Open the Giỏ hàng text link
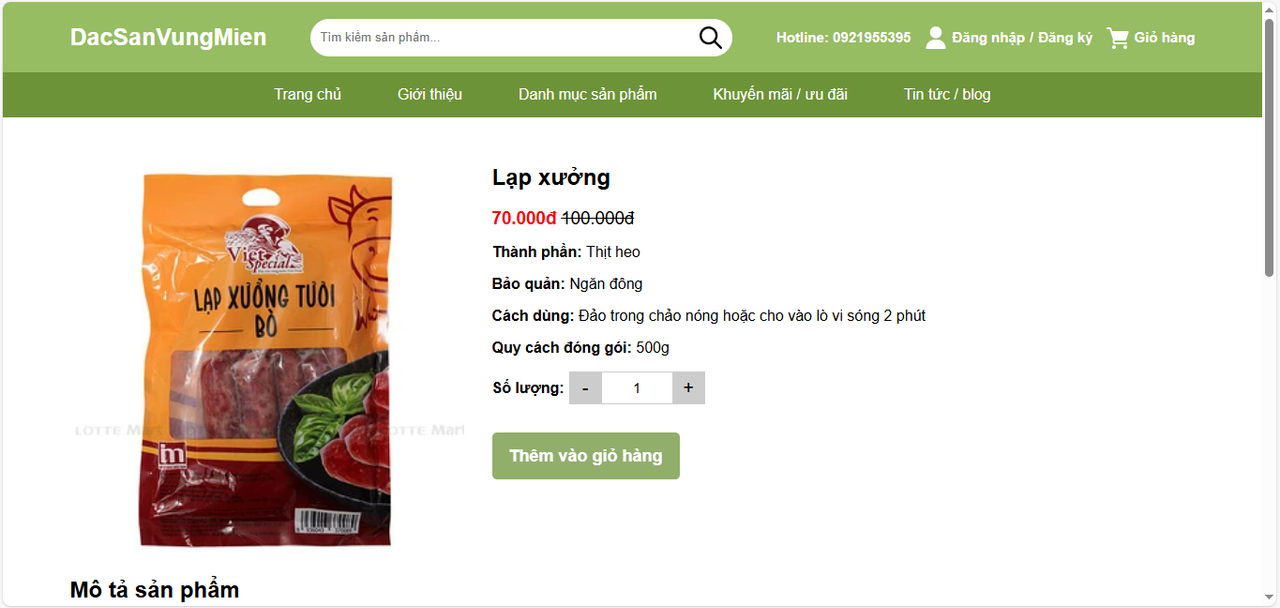This screenshot has height=608, width=1280. 1164,38
